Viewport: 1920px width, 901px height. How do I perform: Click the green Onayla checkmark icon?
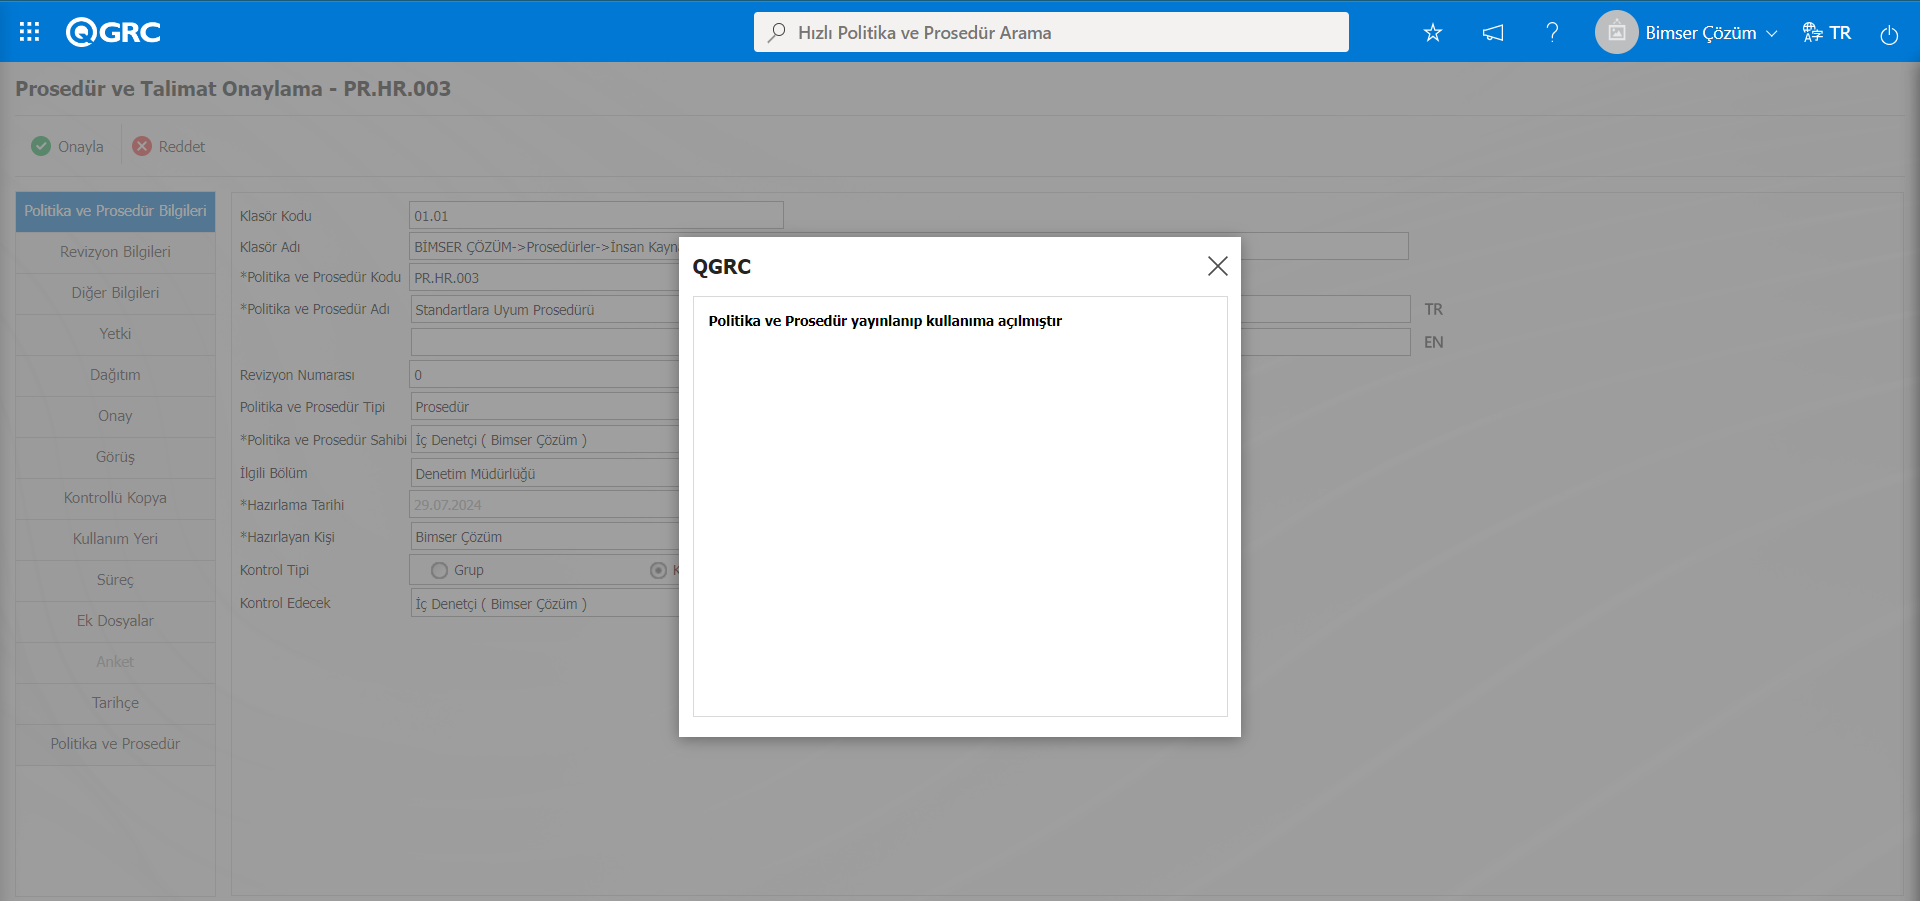coord(41,146)
